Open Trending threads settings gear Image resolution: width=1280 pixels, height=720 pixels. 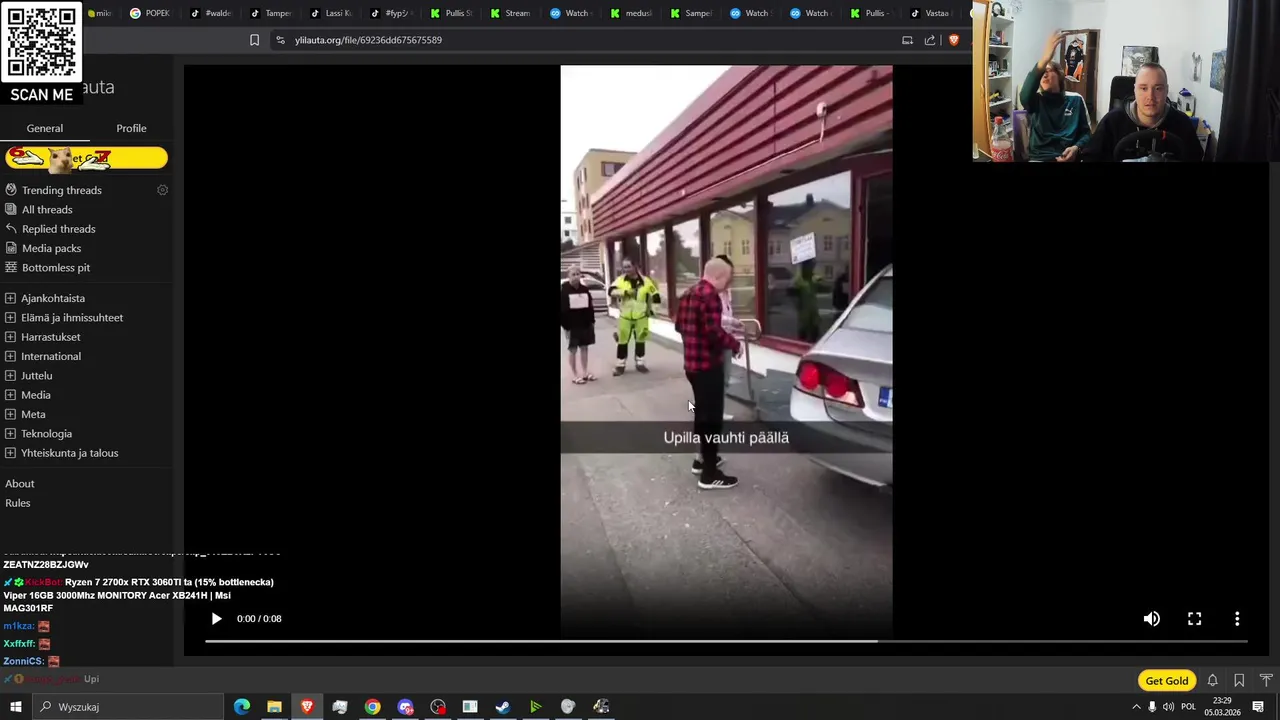click(162, 190)
